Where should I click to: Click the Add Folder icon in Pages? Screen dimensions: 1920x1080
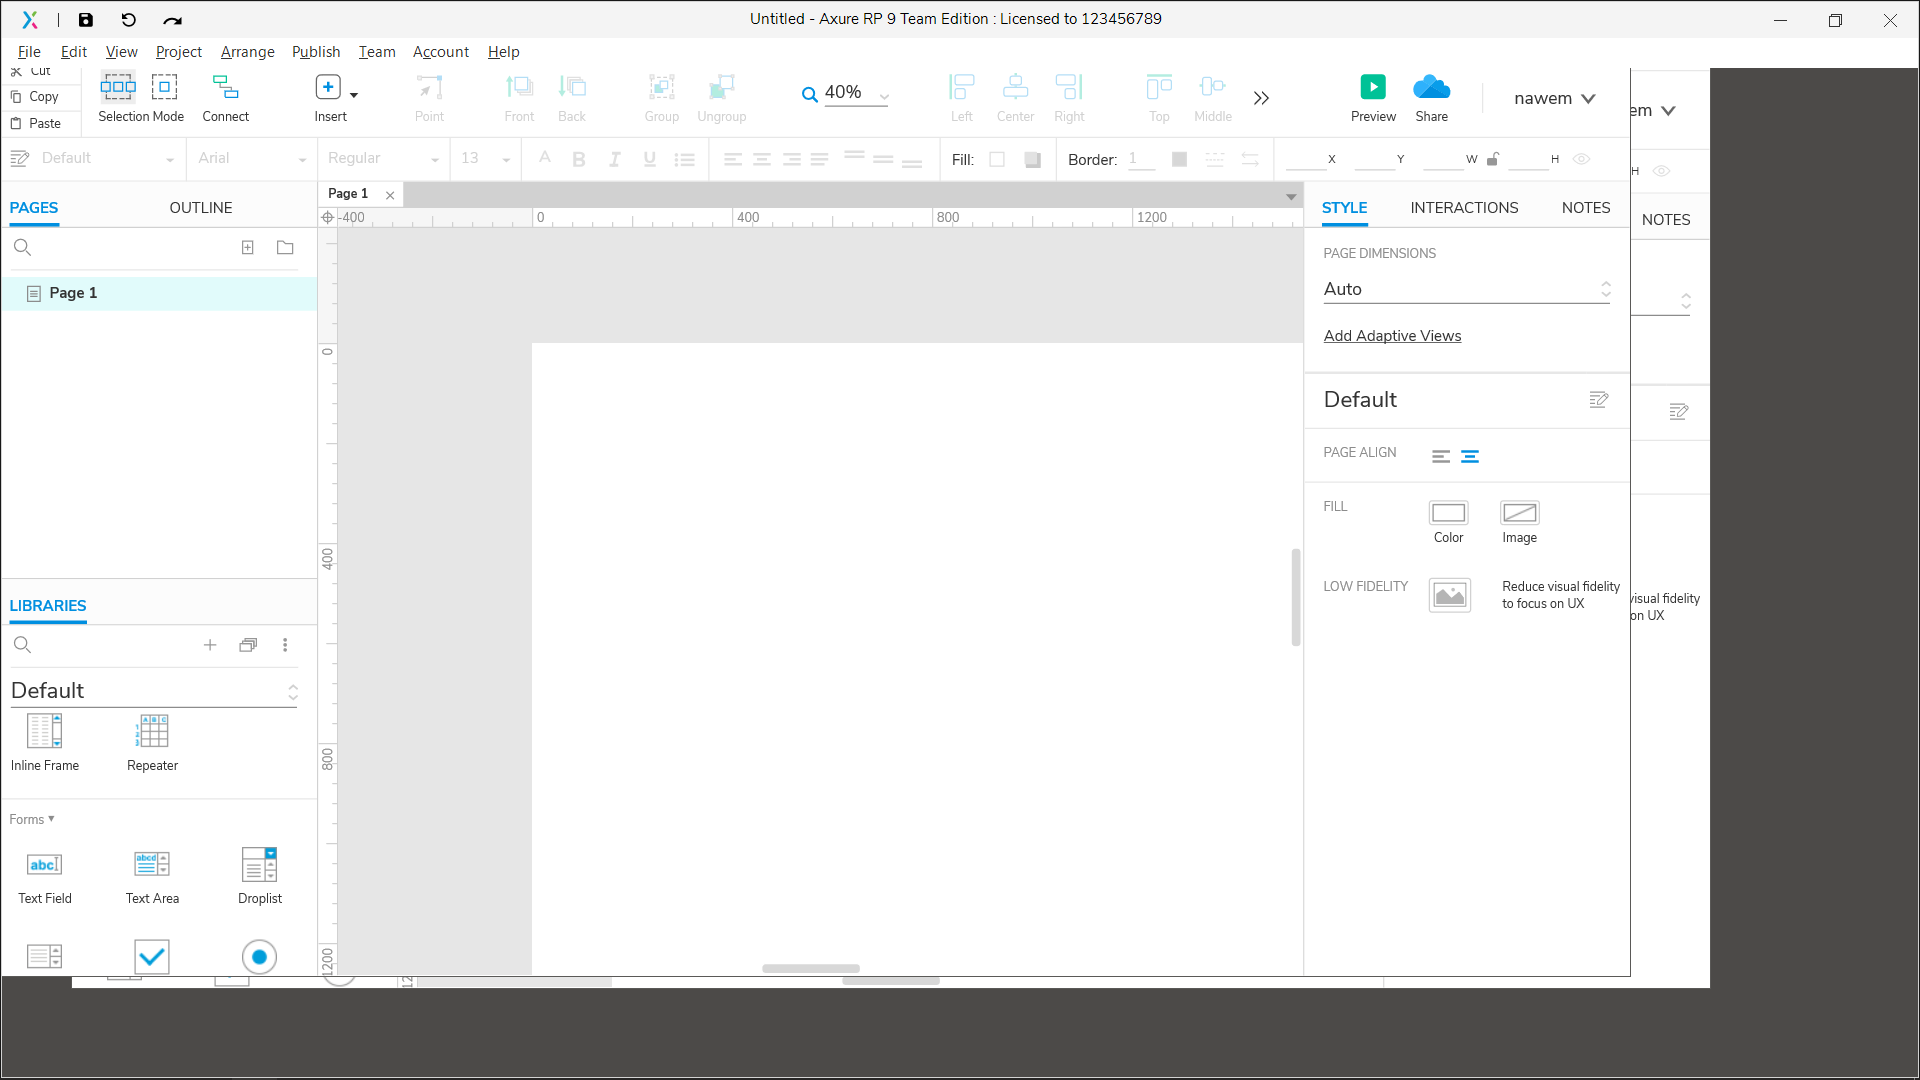click(285, 247)
